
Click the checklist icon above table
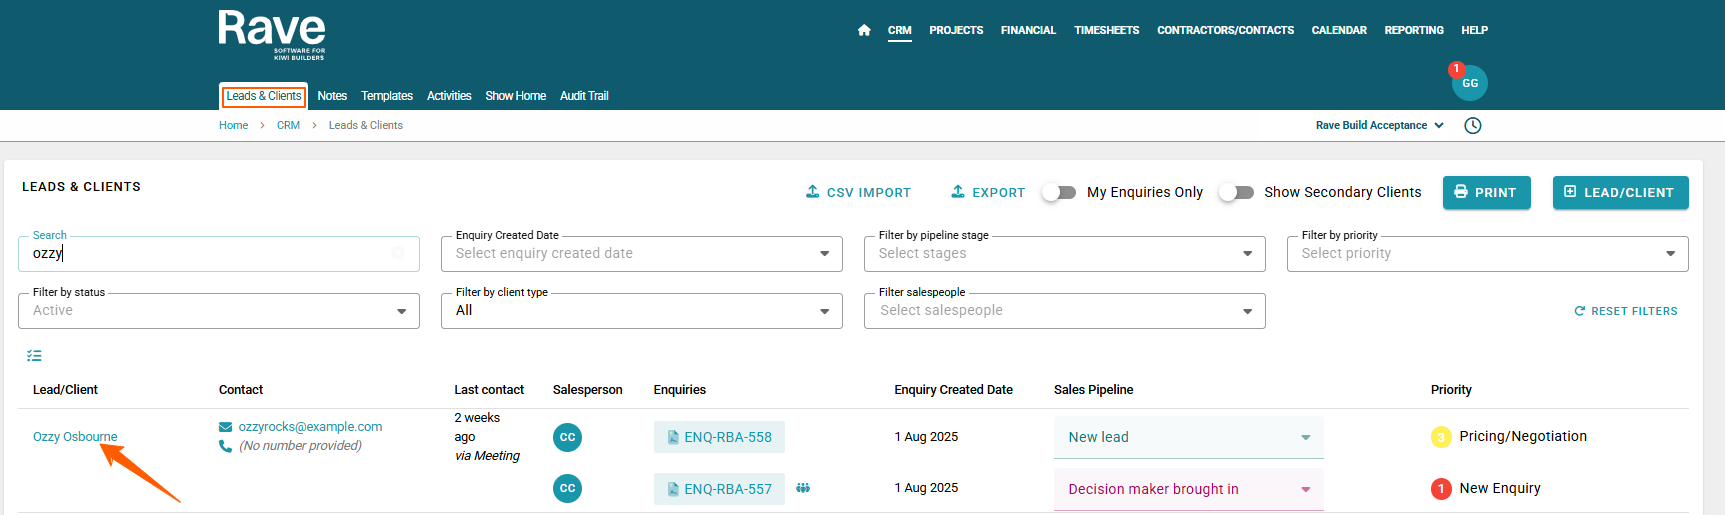(x=34, y=355)
